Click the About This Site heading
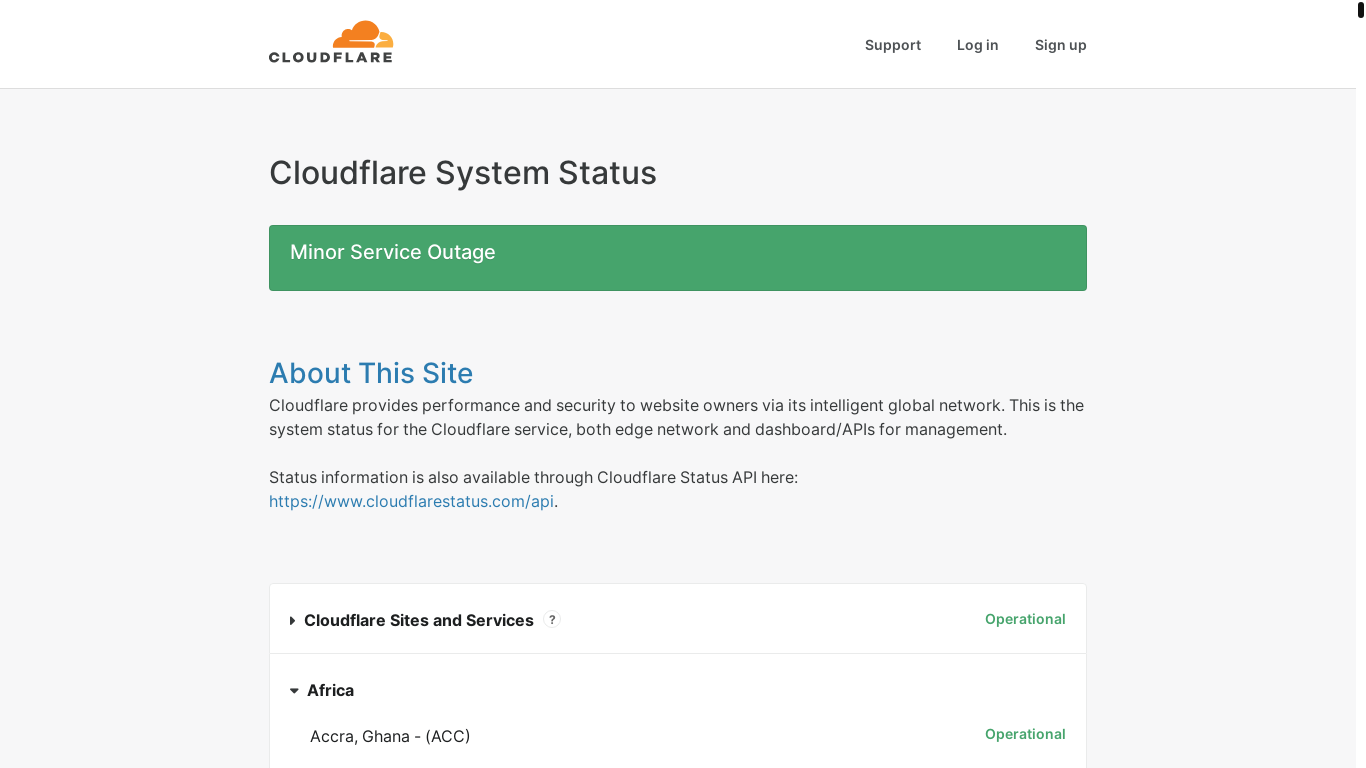Viewport: 1366px width, 768px height. point(371,373)
